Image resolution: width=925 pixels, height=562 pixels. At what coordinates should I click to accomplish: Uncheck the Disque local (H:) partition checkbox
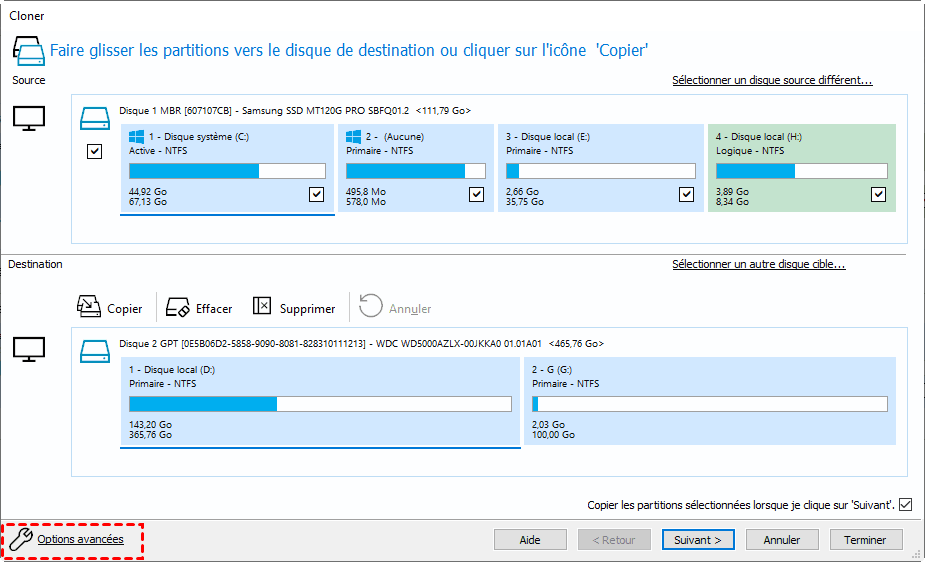point(878,195)
